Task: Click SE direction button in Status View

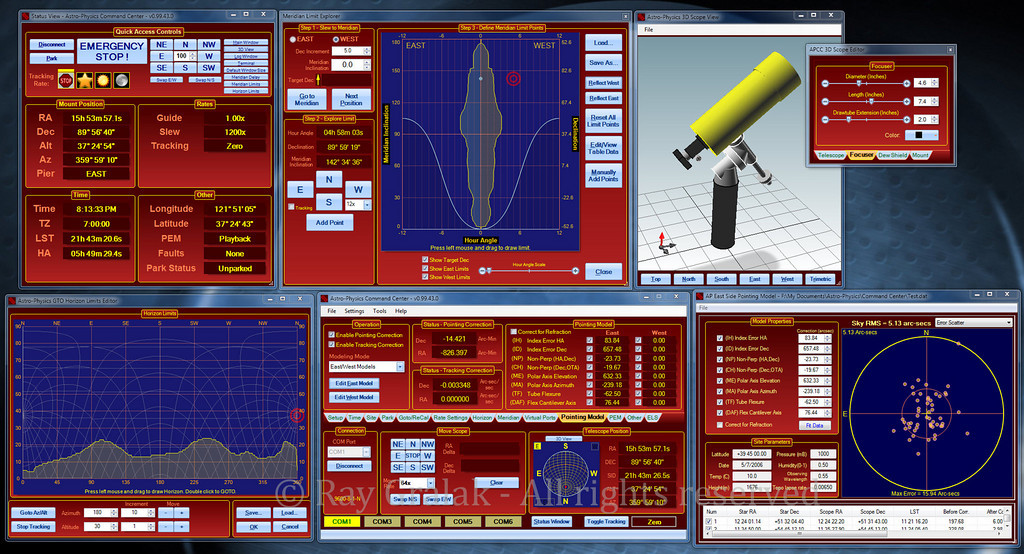Action: click(x=161, y=68)
